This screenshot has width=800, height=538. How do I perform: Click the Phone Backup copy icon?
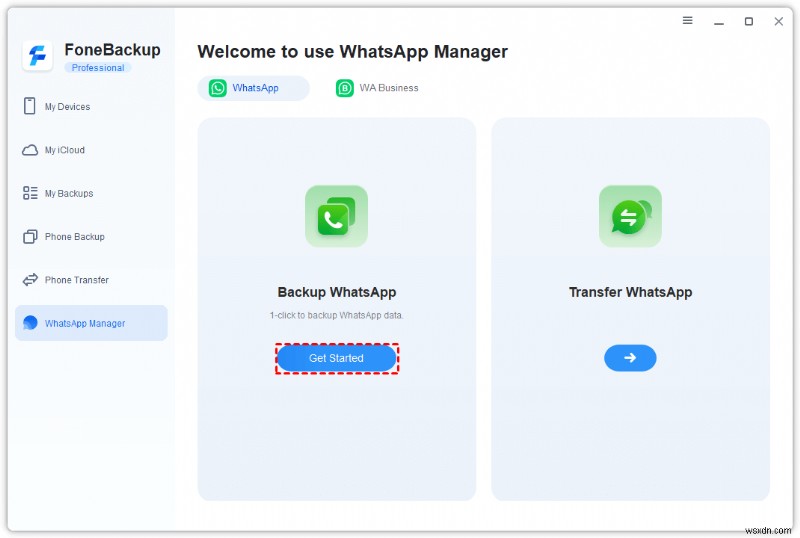pyautogui.click(x=30, y=236)
